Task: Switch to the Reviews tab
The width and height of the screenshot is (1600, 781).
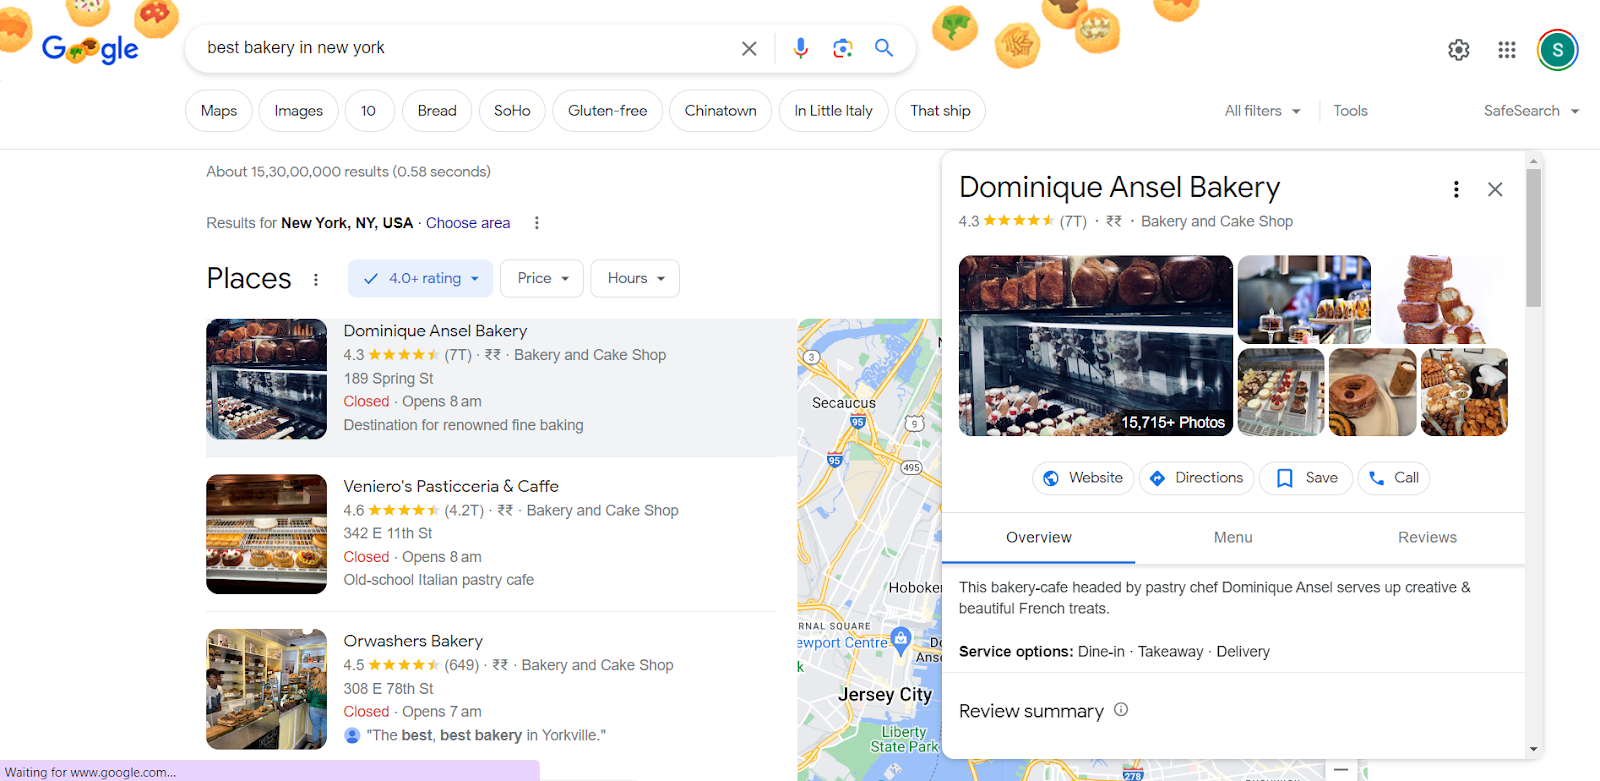Action: pos(1427,538)
